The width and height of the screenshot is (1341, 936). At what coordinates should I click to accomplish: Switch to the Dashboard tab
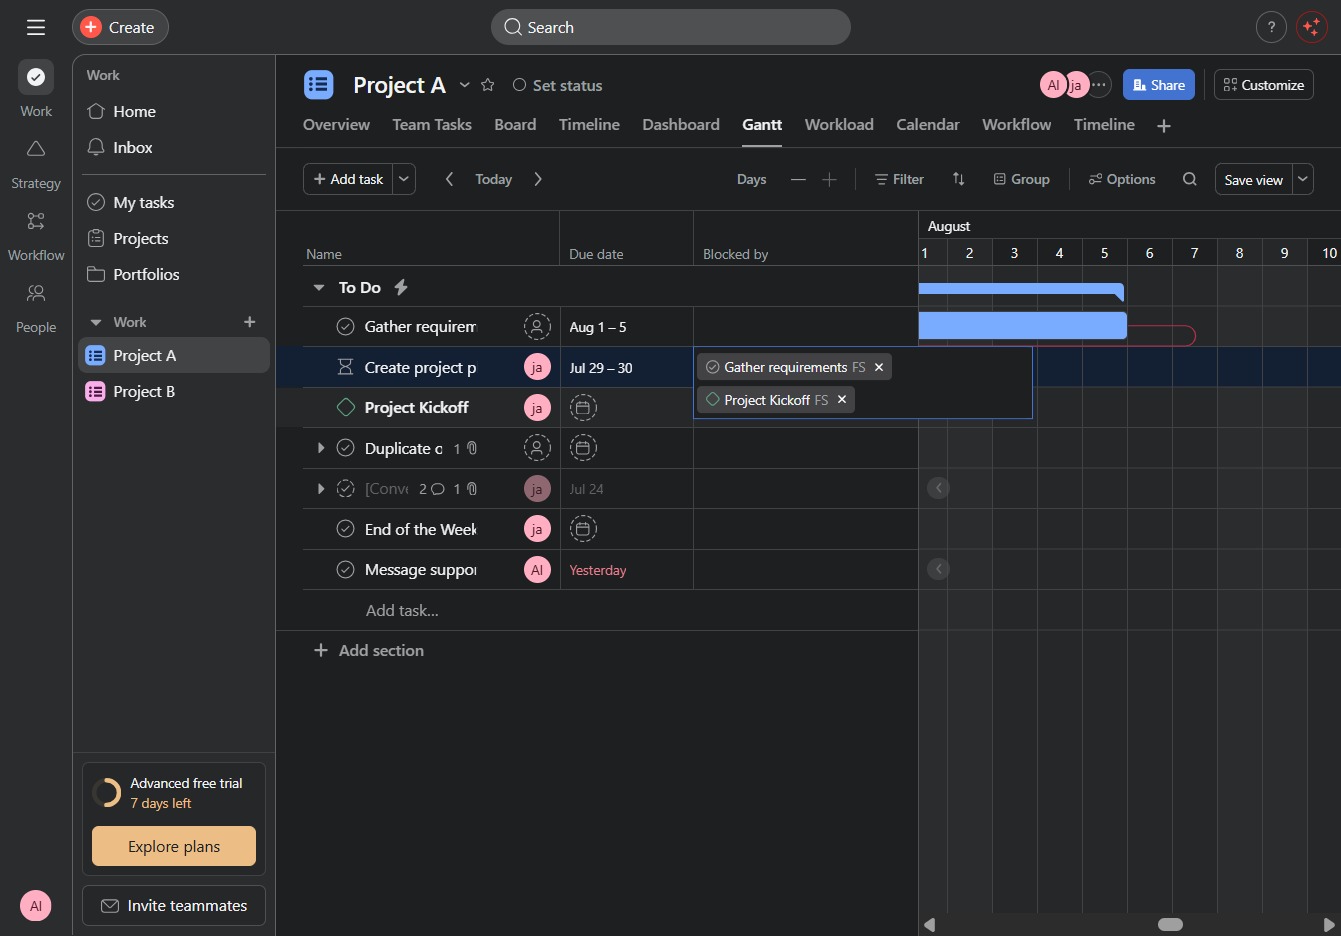(x=681, y=125)
